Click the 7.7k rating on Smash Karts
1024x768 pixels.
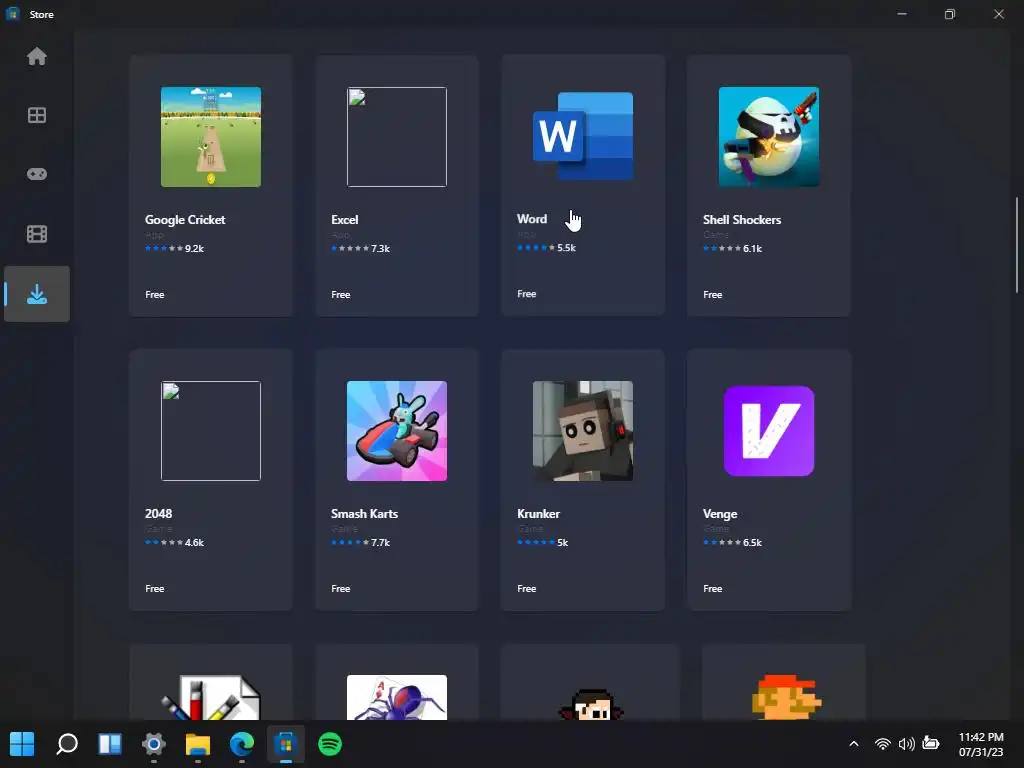pyautogui.click(x=380, y=543)
